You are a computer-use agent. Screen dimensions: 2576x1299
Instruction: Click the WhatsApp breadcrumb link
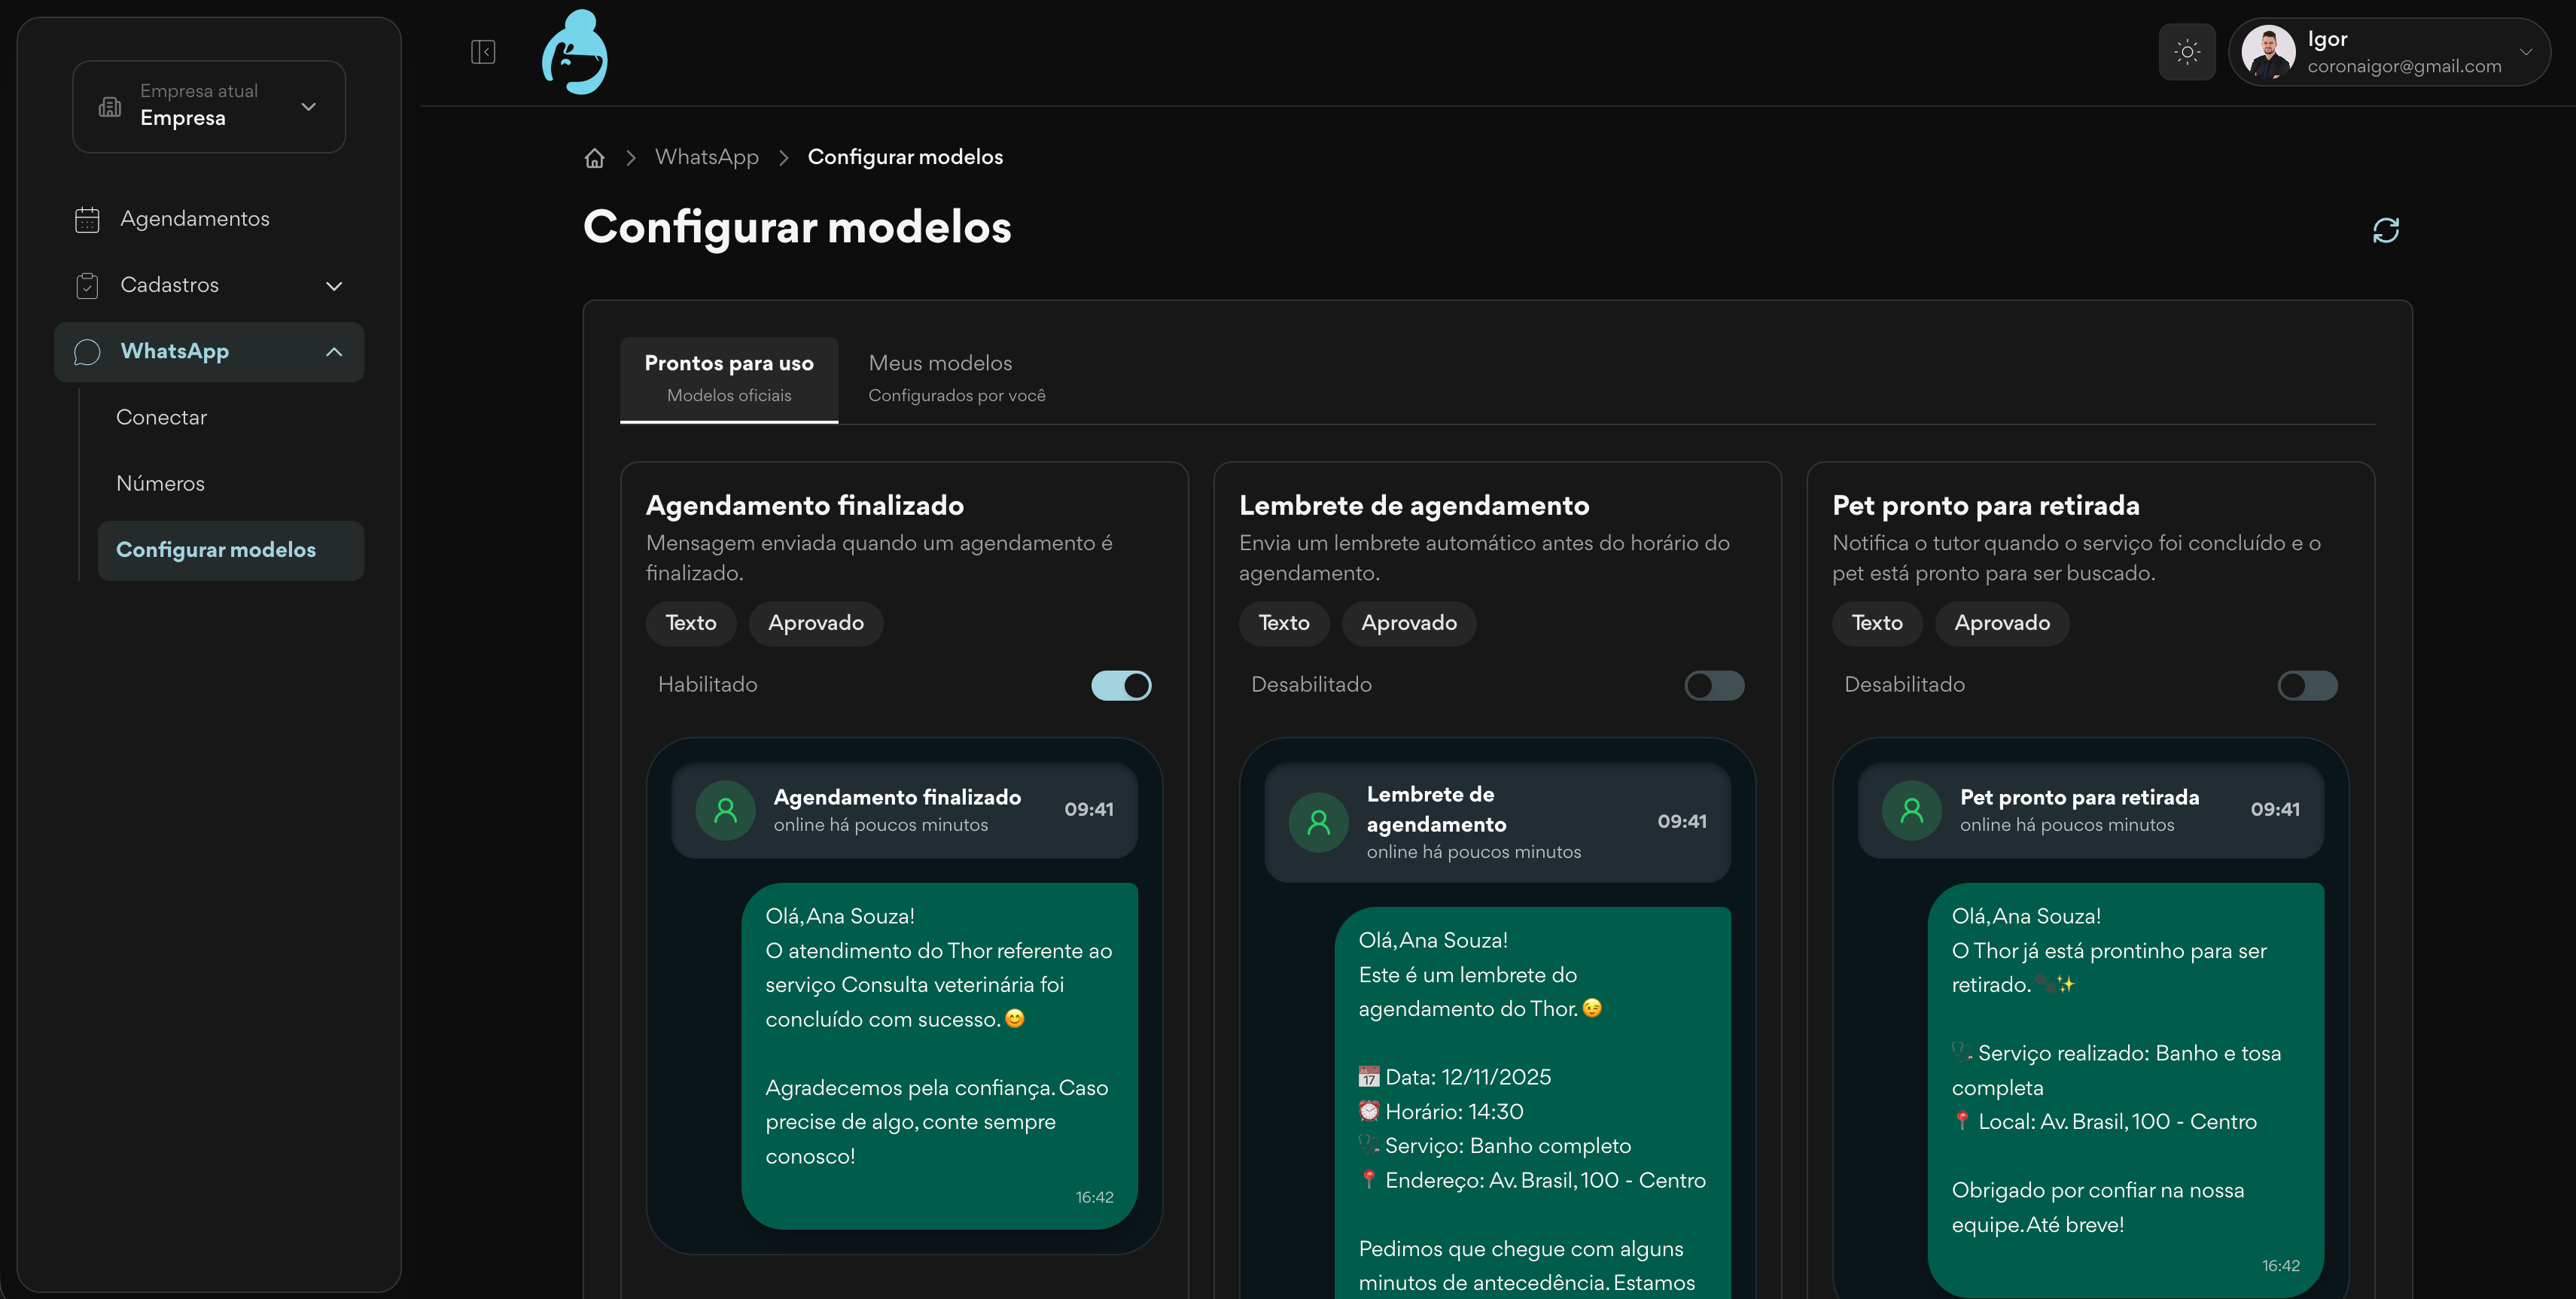click(x=706, y=157)
